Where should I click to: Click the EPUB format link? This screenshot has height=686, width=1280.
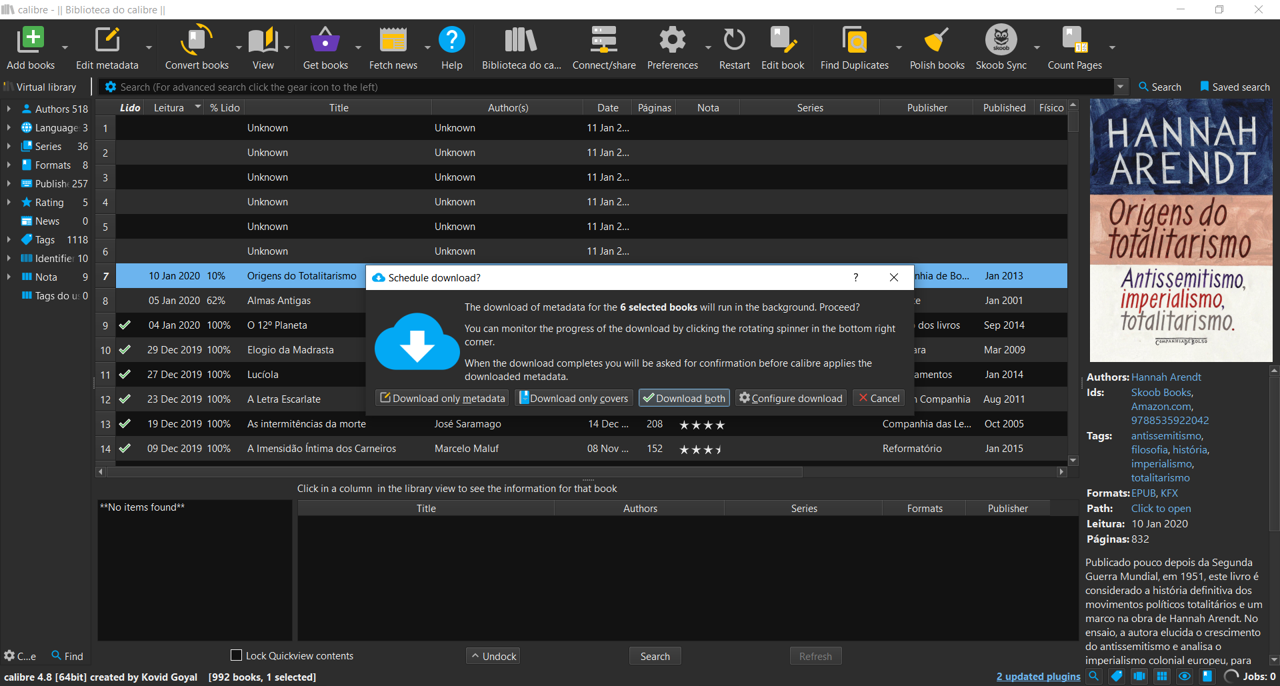tap(1142, 493)
